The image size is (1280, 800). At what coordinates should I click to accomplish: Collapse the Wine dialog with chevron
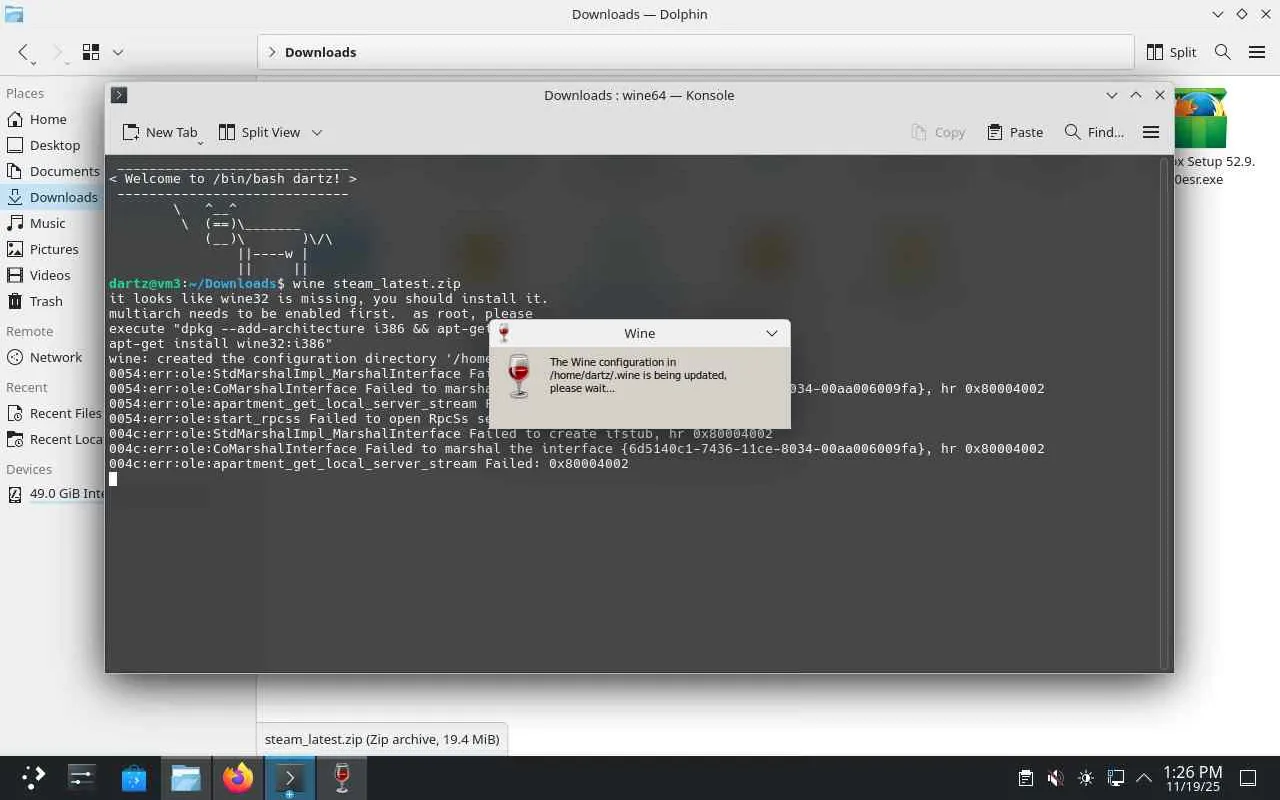(772, 333)
